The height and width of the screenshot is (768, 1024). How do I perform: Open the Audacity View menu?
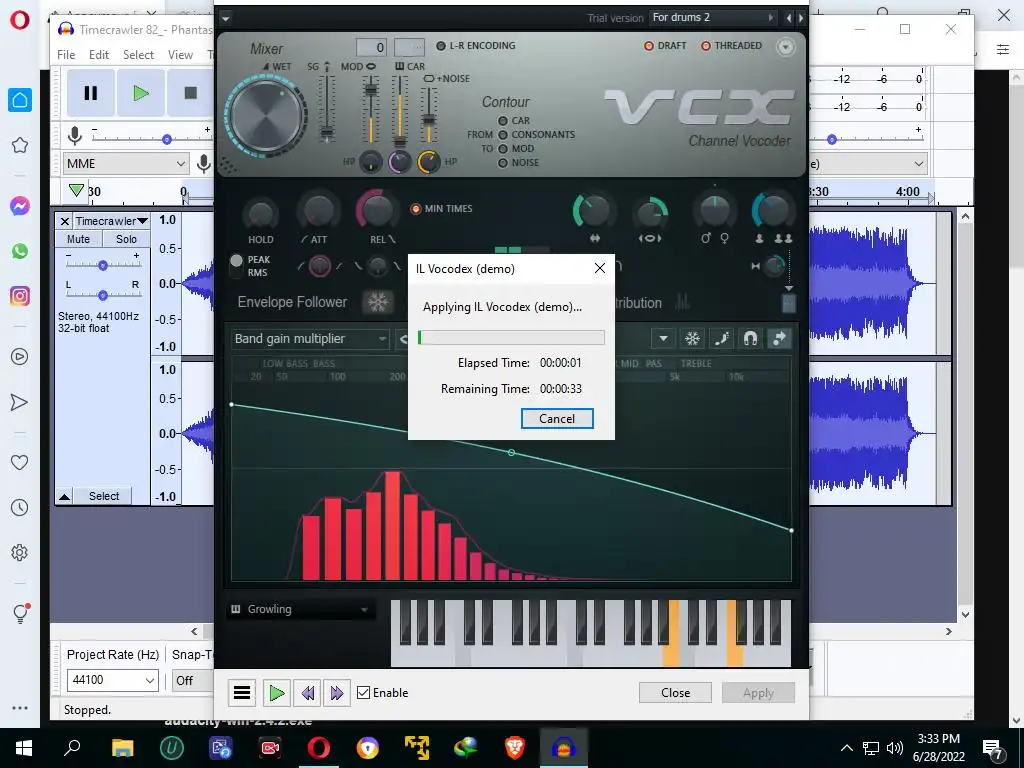180,55
